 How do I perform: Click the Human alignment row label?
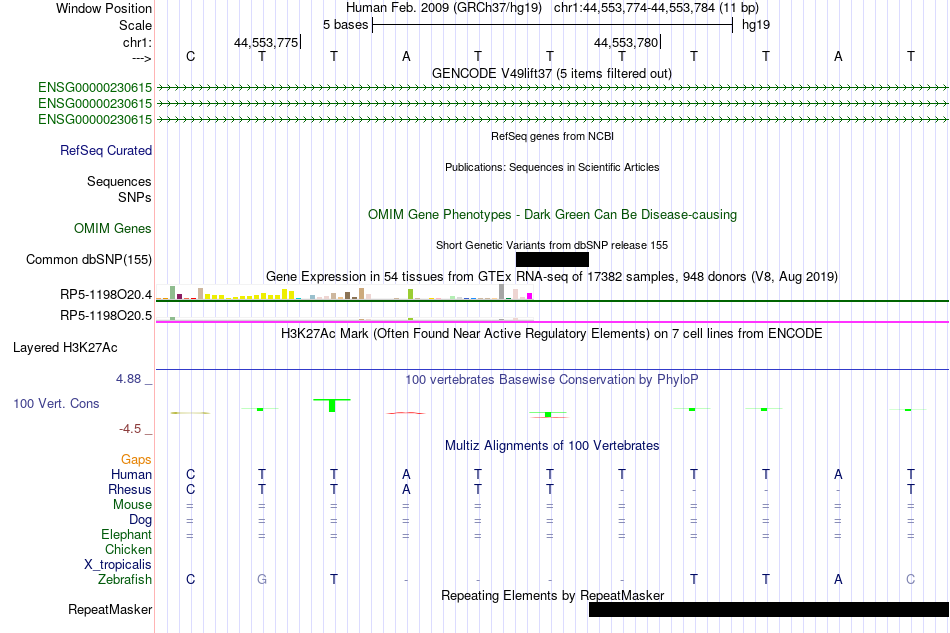click(131, 474)
